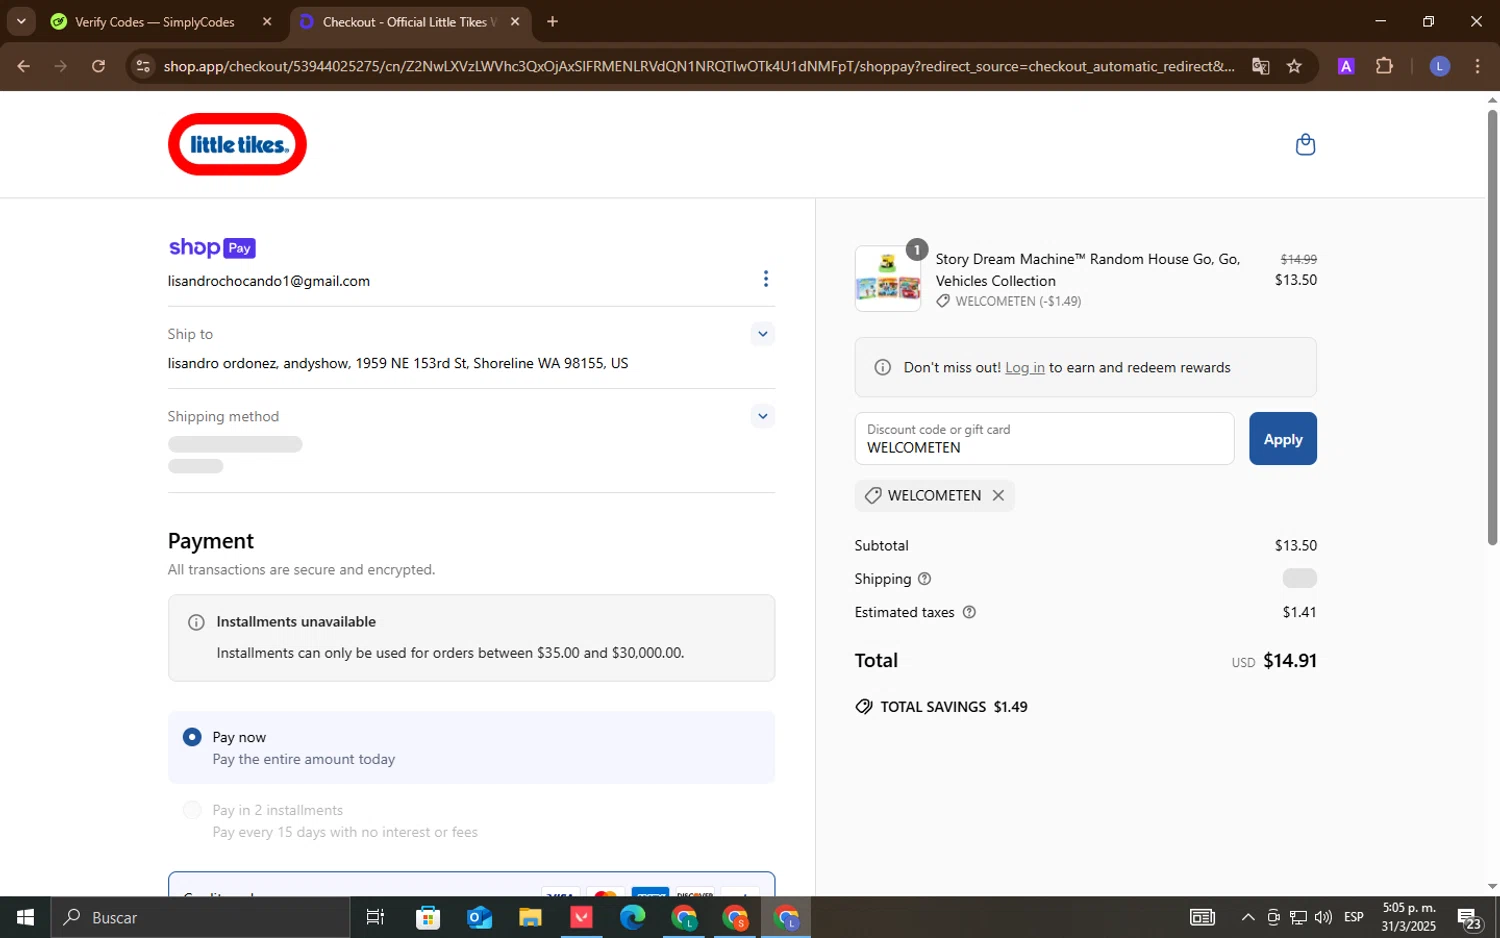
Task: Click the Story Dream Machine product thumbnail
Action: point(888,279)
